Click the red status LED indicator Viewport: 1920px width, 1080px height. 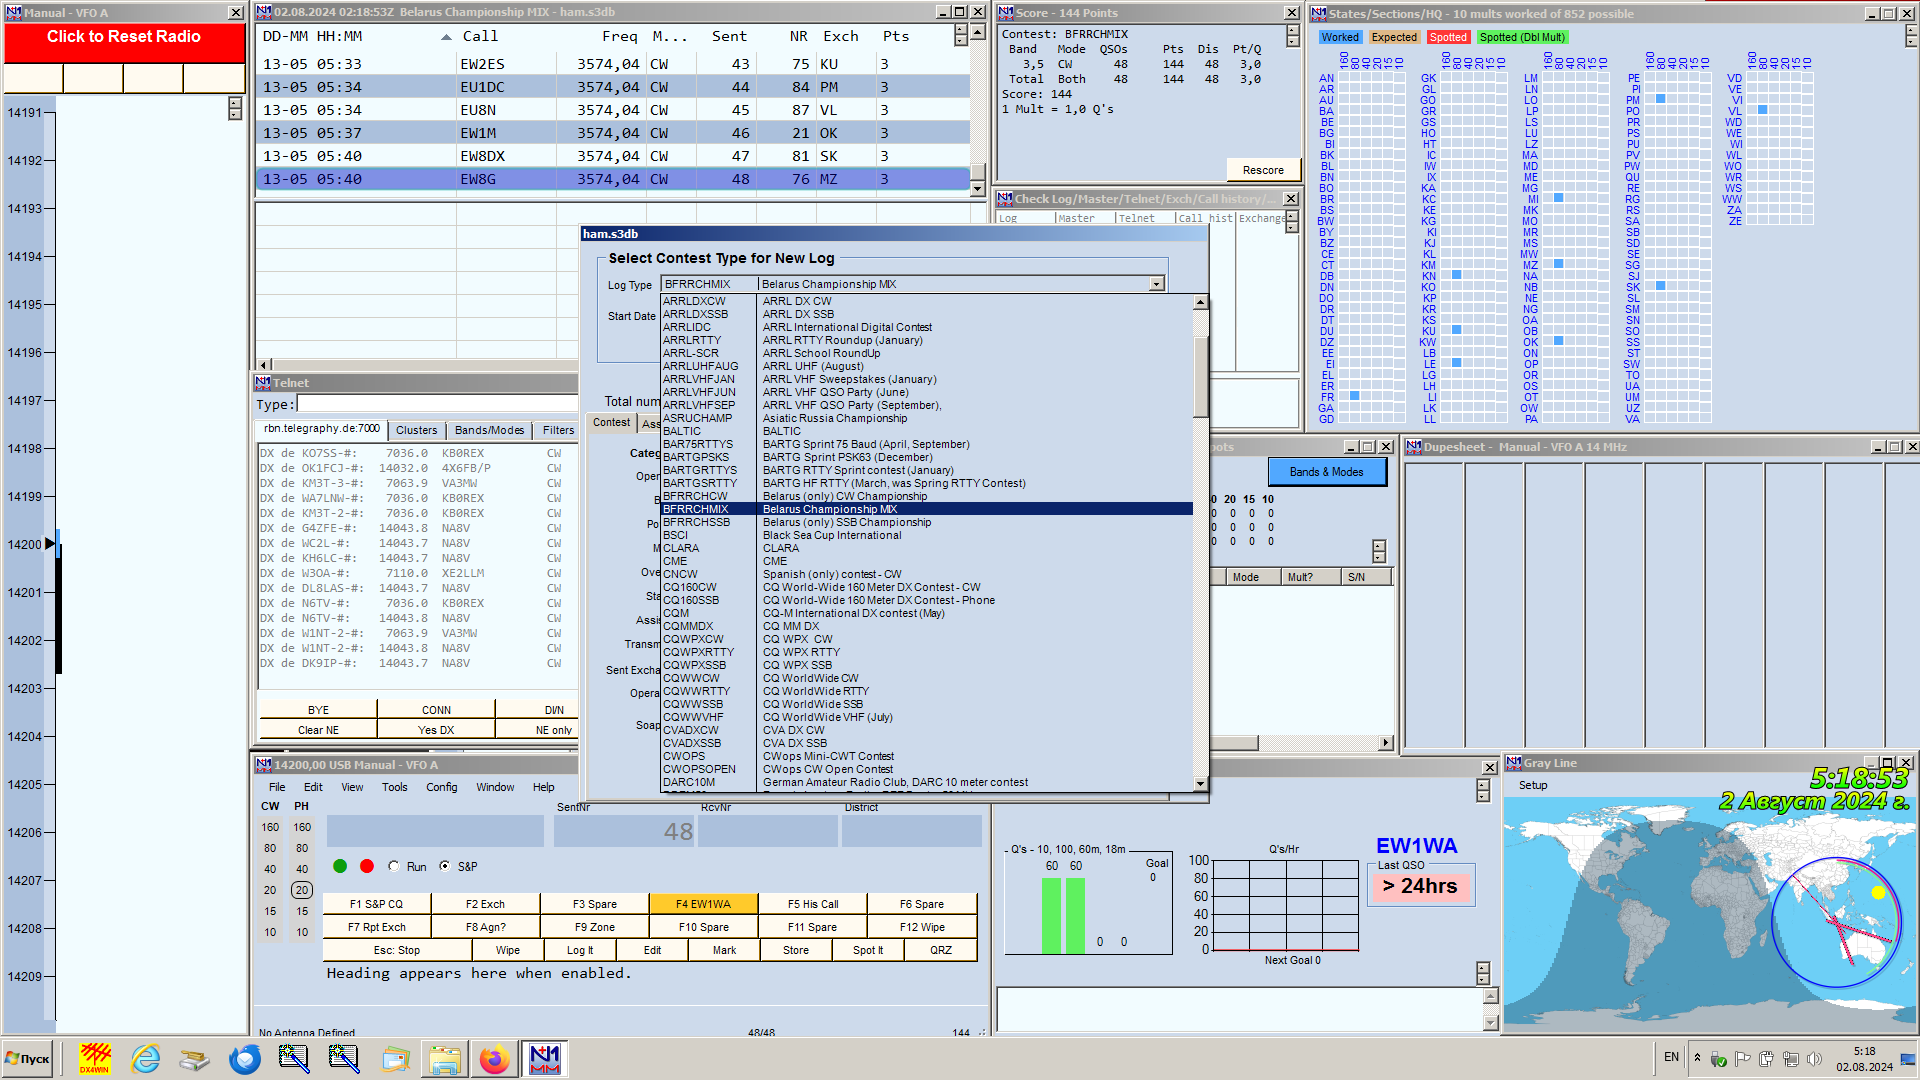tap(367, 866)
